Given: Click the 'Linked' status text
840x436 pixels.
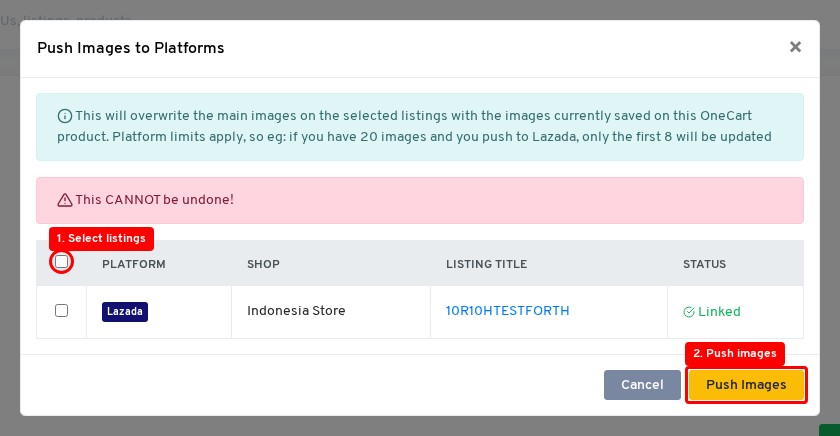Looking at the screenshot, I should click(719, 312).
